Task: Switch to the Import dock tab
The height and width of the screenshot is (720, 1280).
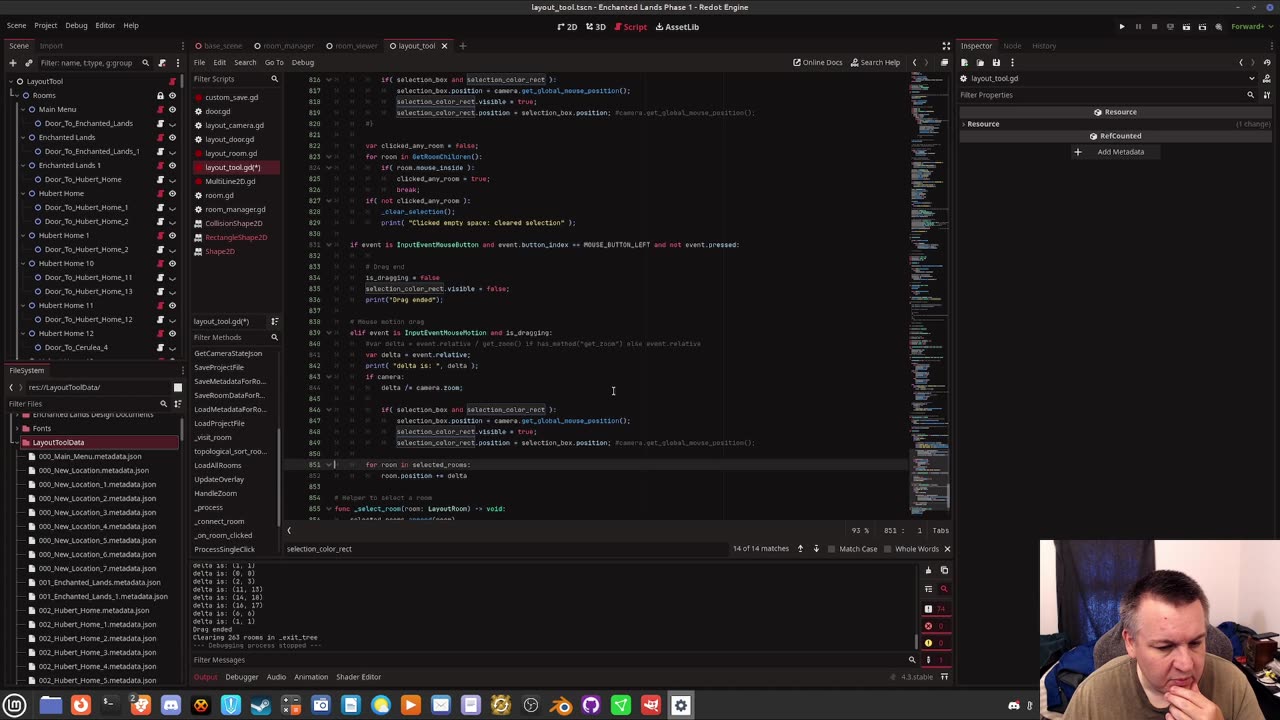Action: point(51,46)
